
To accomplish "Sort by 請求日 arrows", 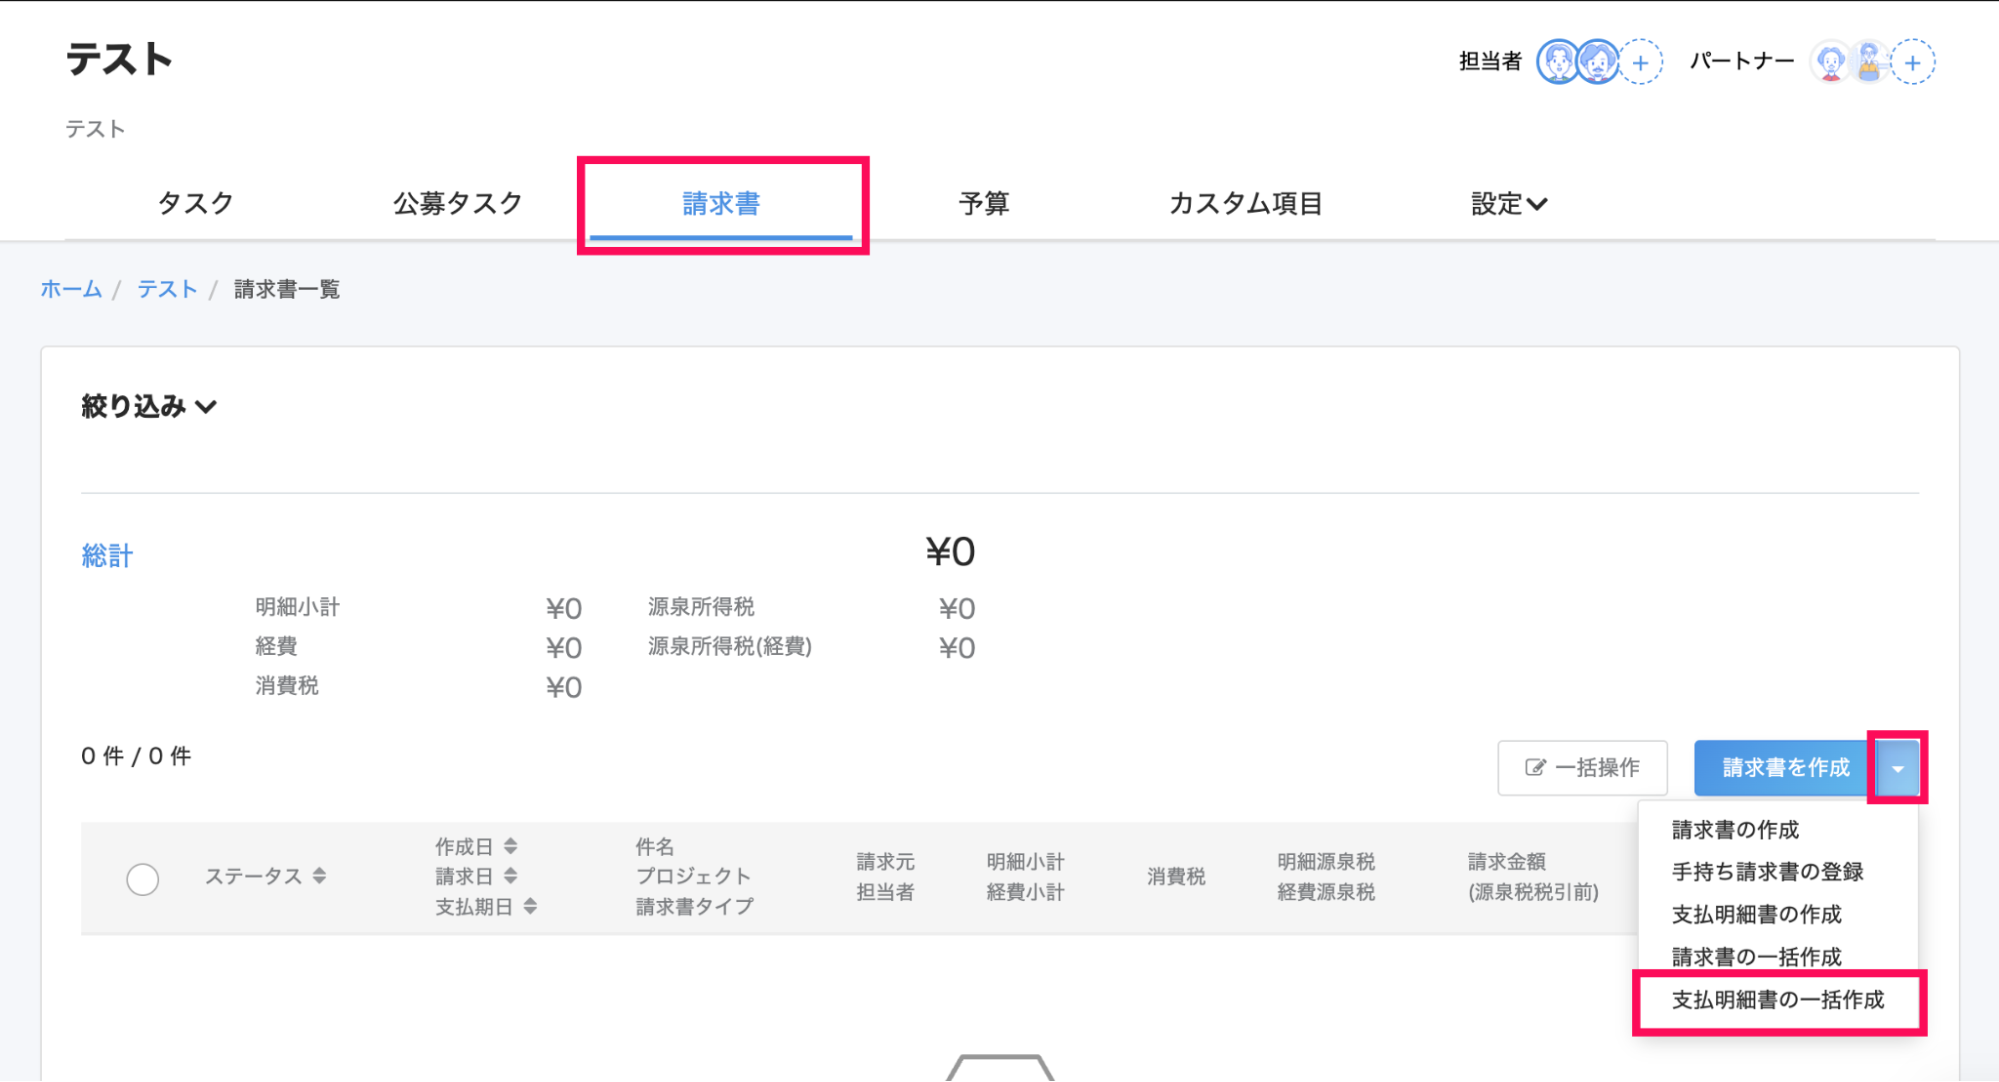I will 511,876.
